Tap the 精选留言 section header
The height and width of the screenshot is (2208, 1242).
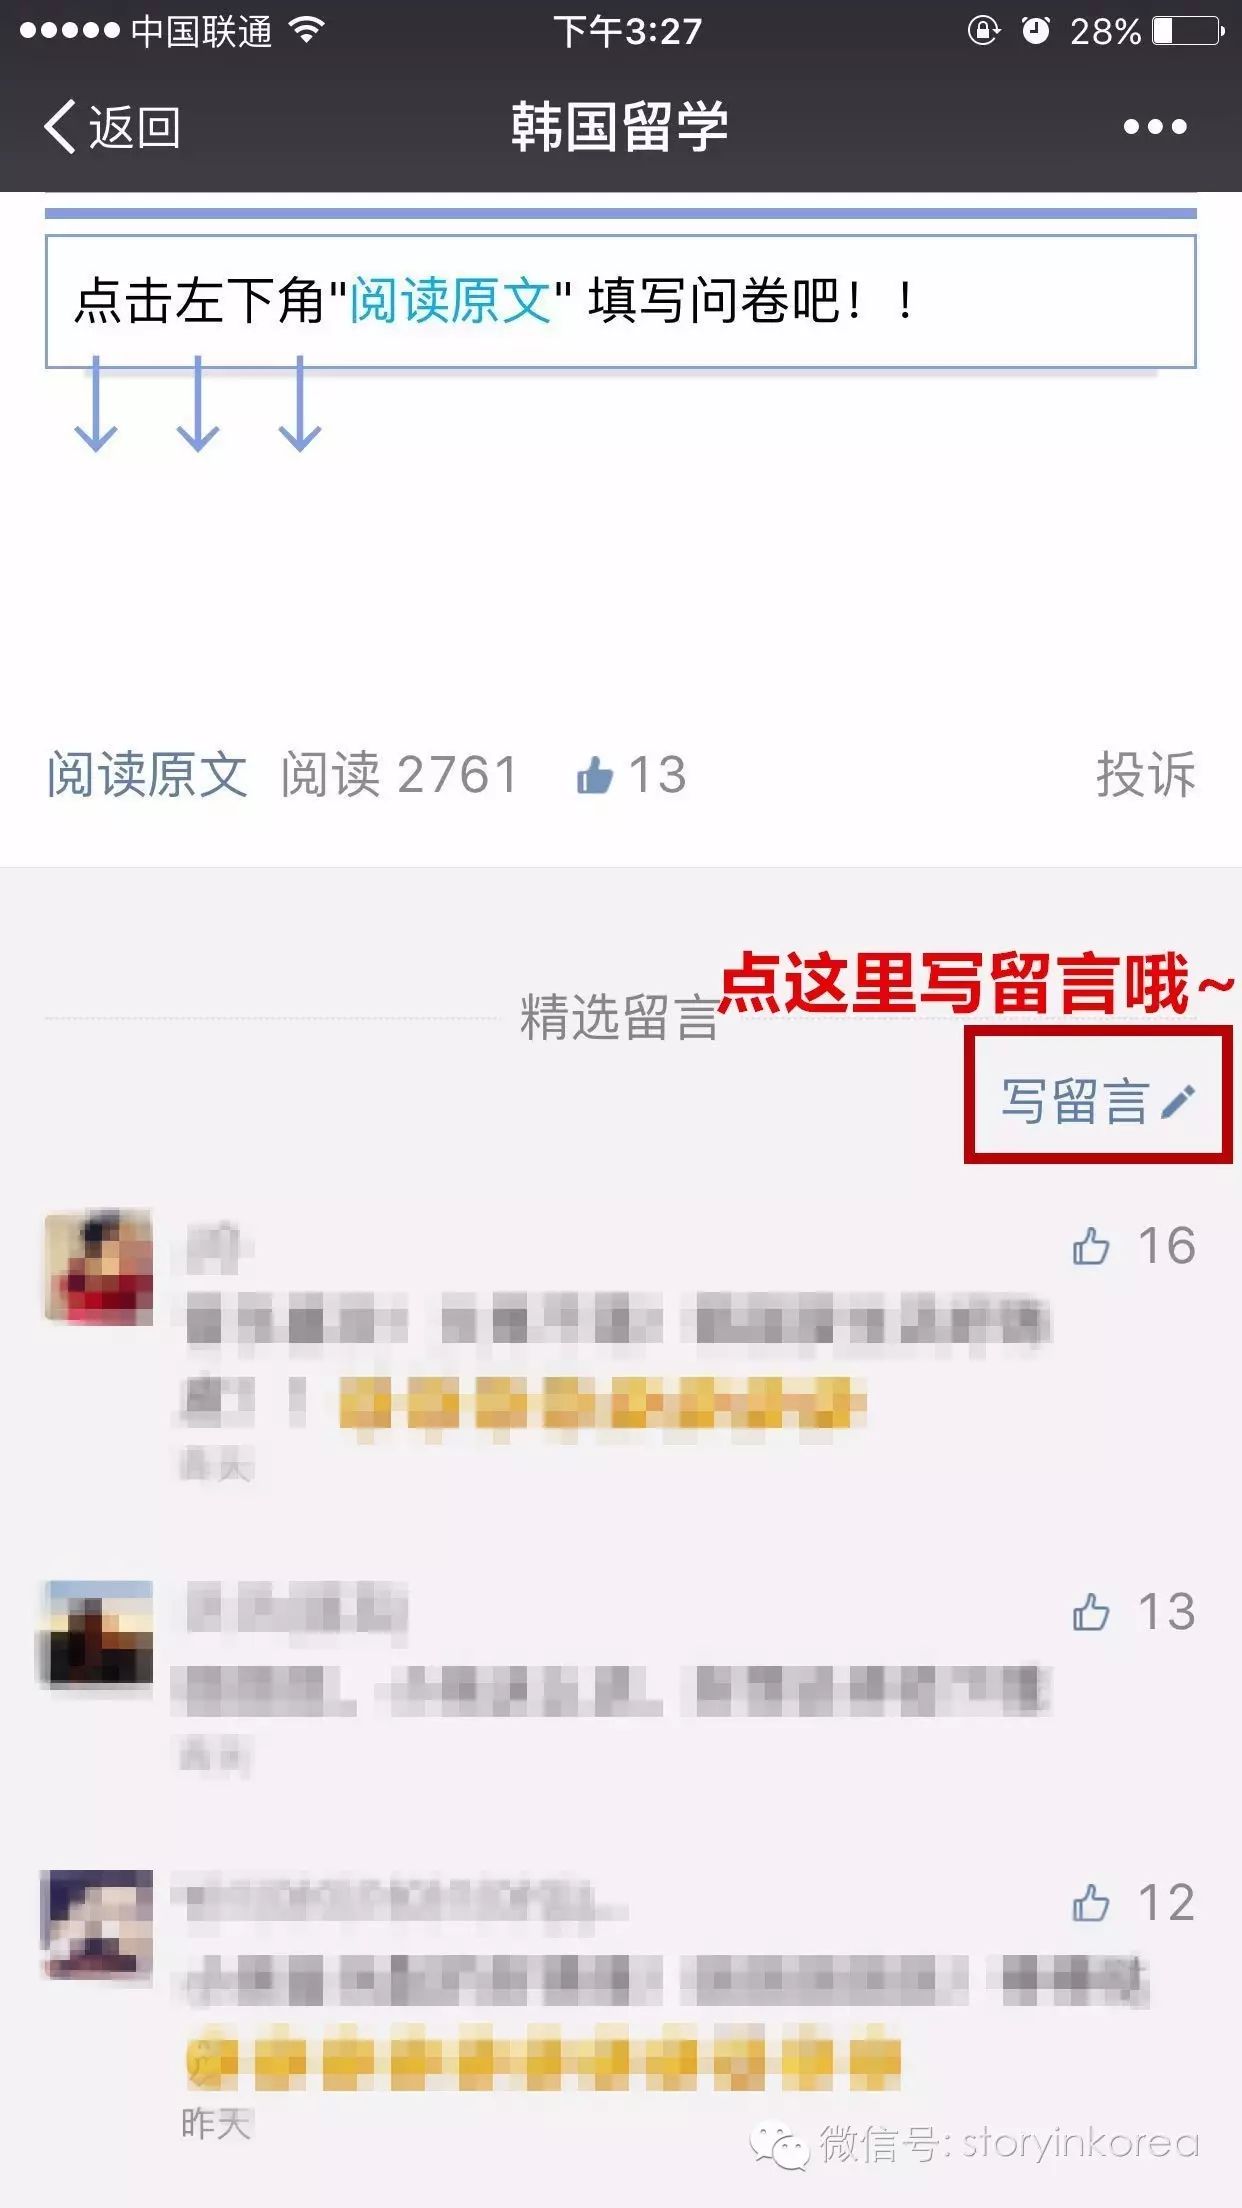coord(619,1017)
